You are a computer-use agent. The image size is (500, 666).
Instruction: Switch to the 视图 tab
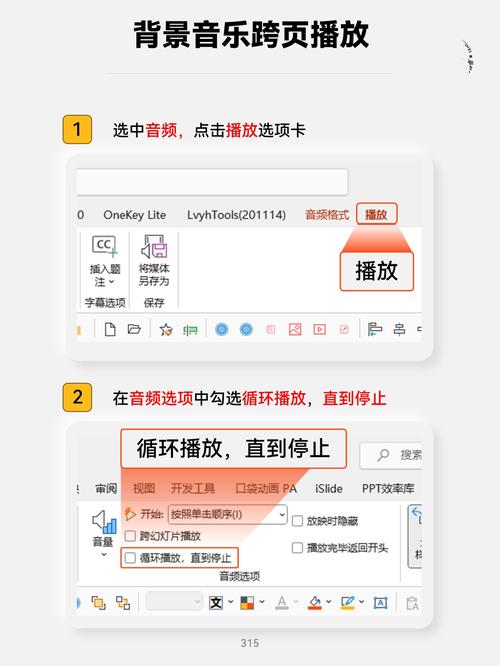144,488
